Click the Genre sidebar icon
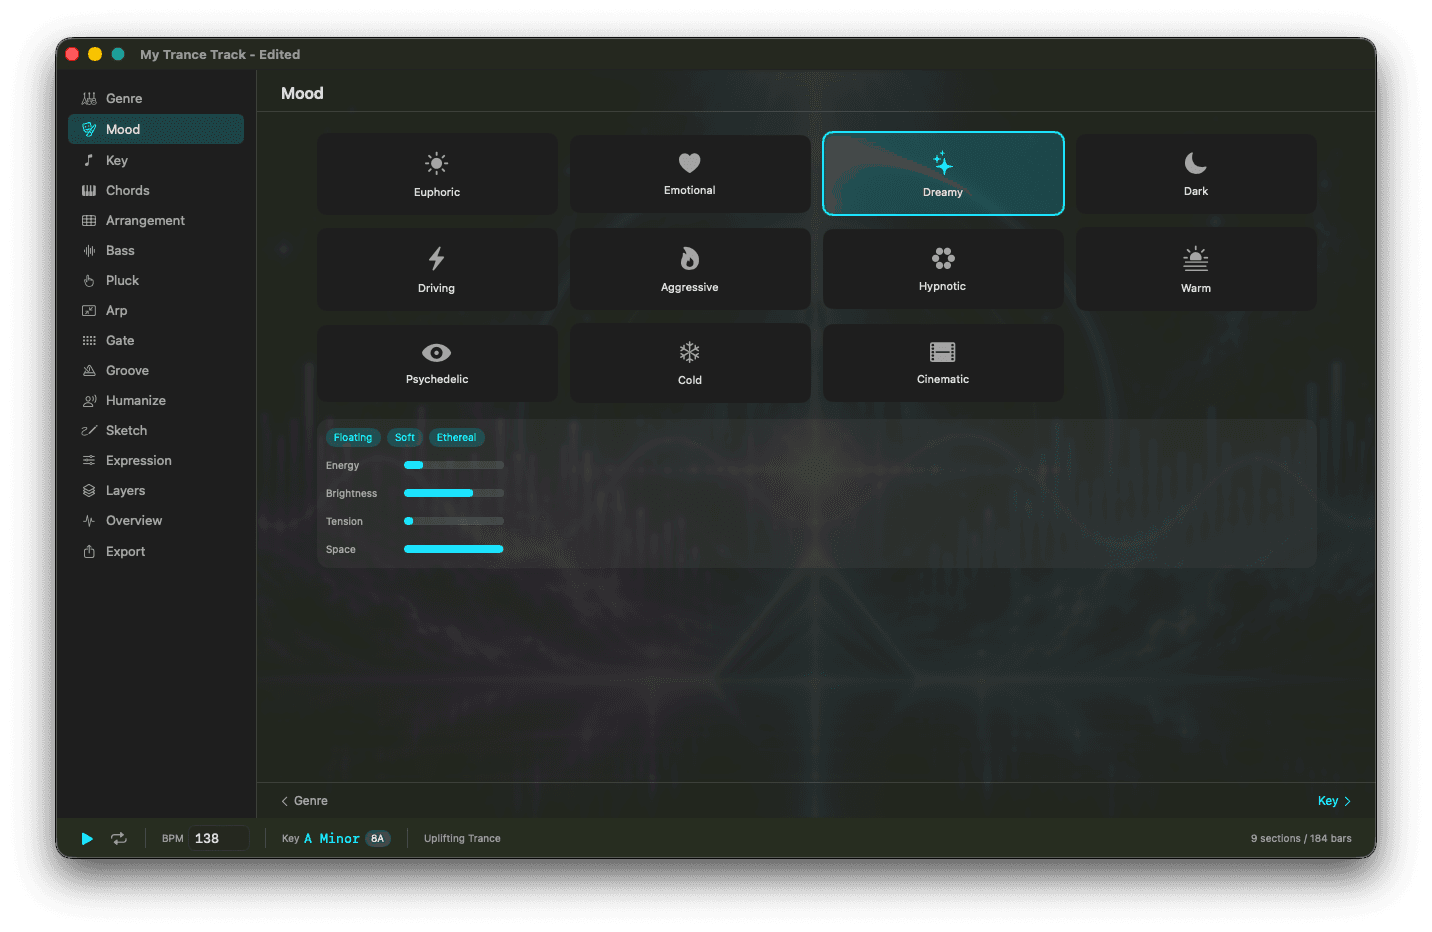The width and height of the screenshot is (1432, 932). 89,99
